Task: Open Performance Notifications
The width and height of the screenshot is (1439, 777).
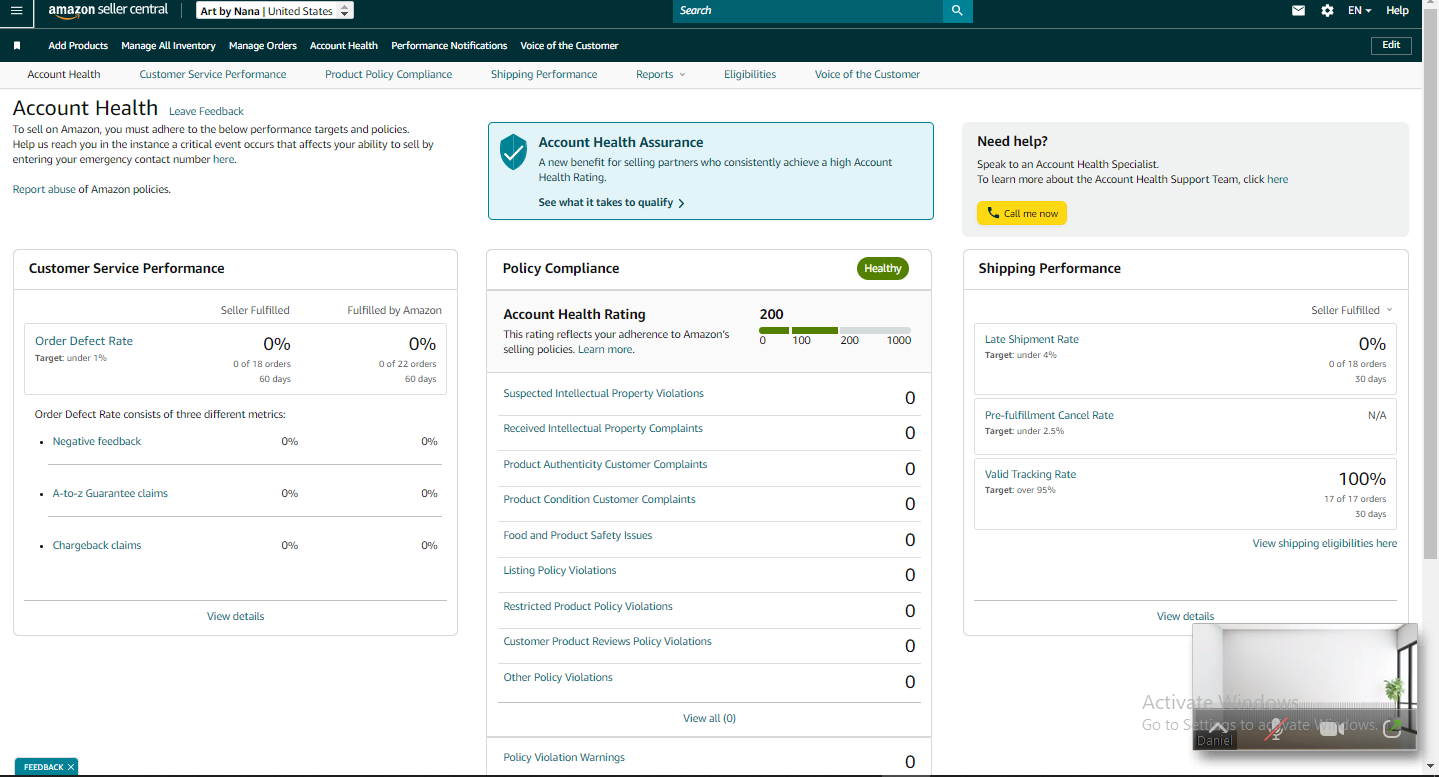Action: coord(449,46)
